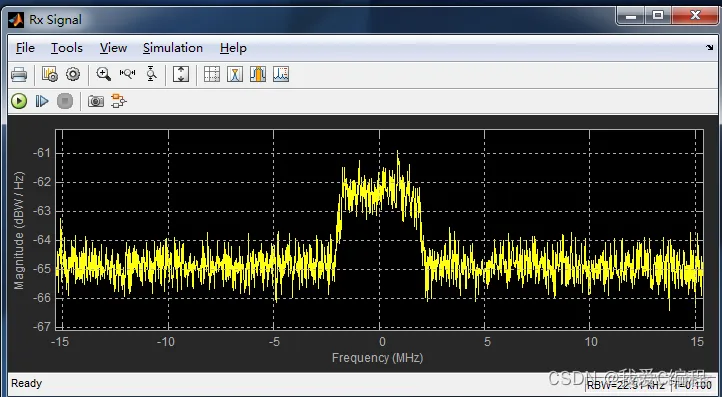Stop the simulation using the grey stop button
722x397 pixels.
click(x=65, y=101)
